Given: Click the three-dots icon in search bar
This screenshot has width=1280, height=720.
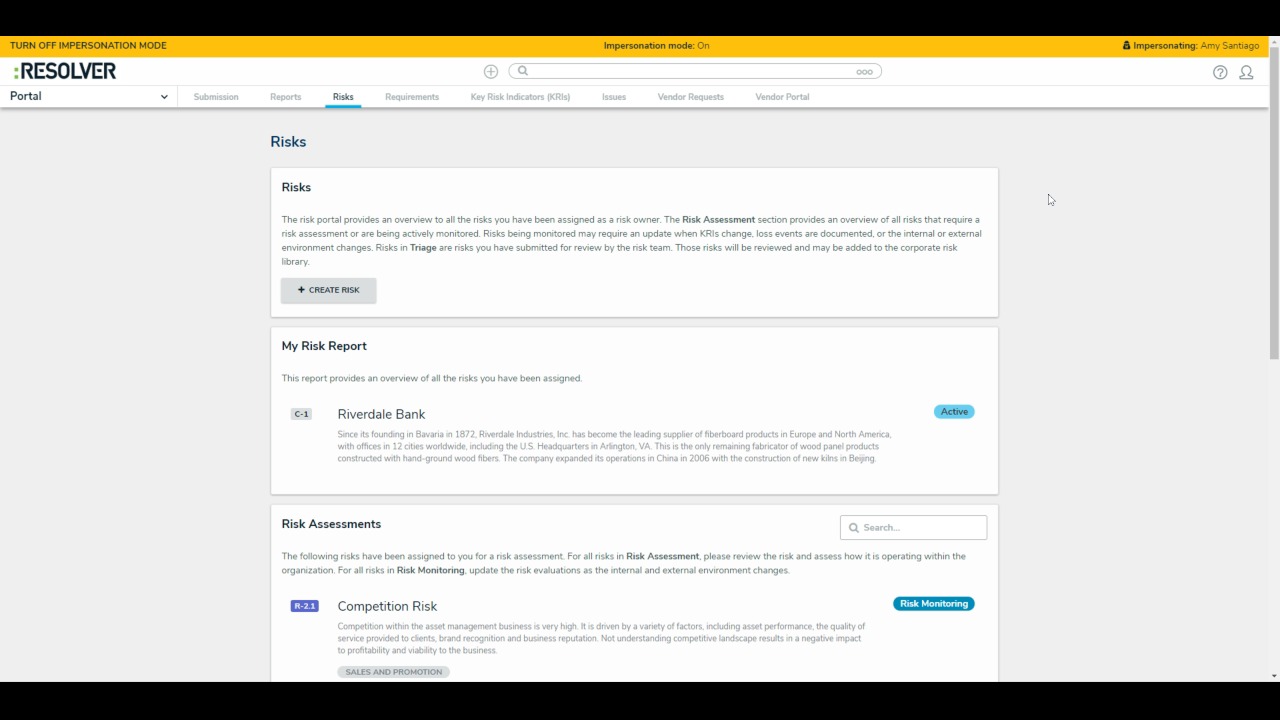Looking at the screenshot, I should 864,72.
